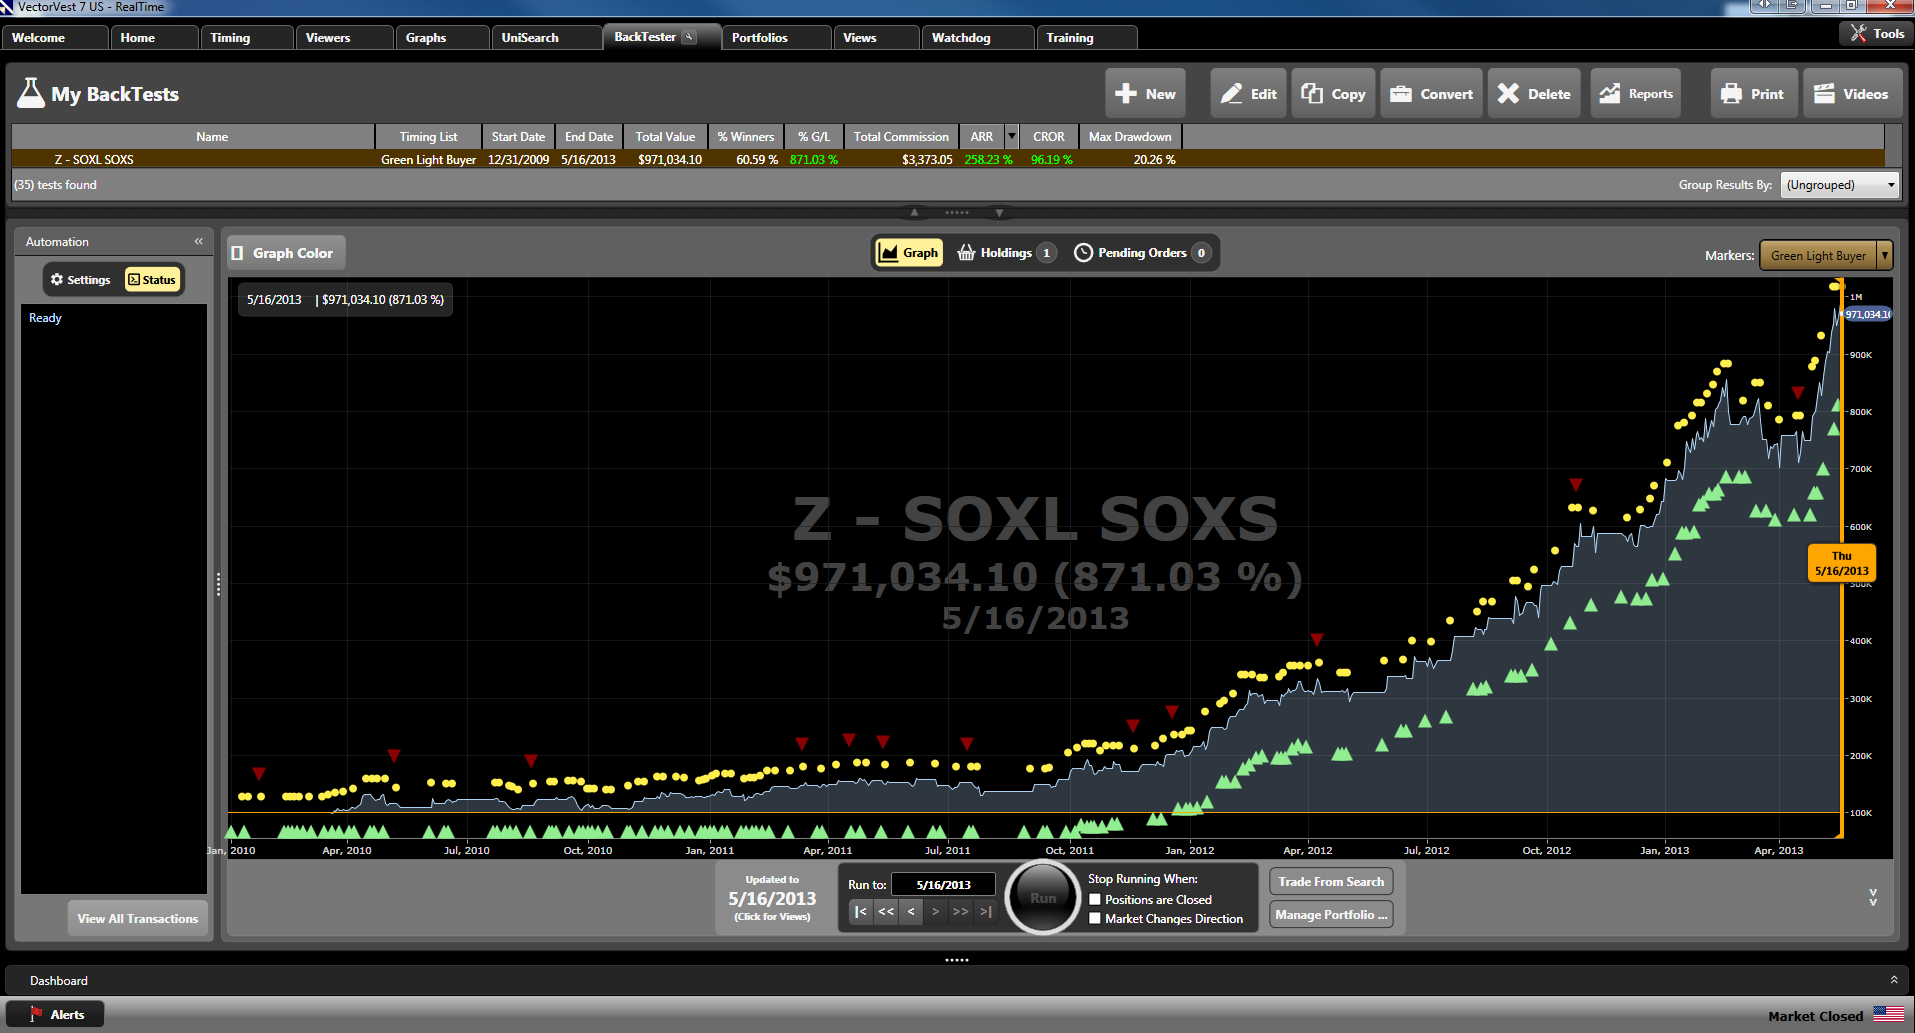
Task: Open the Reports chart icon
Action: [1610, 93]
